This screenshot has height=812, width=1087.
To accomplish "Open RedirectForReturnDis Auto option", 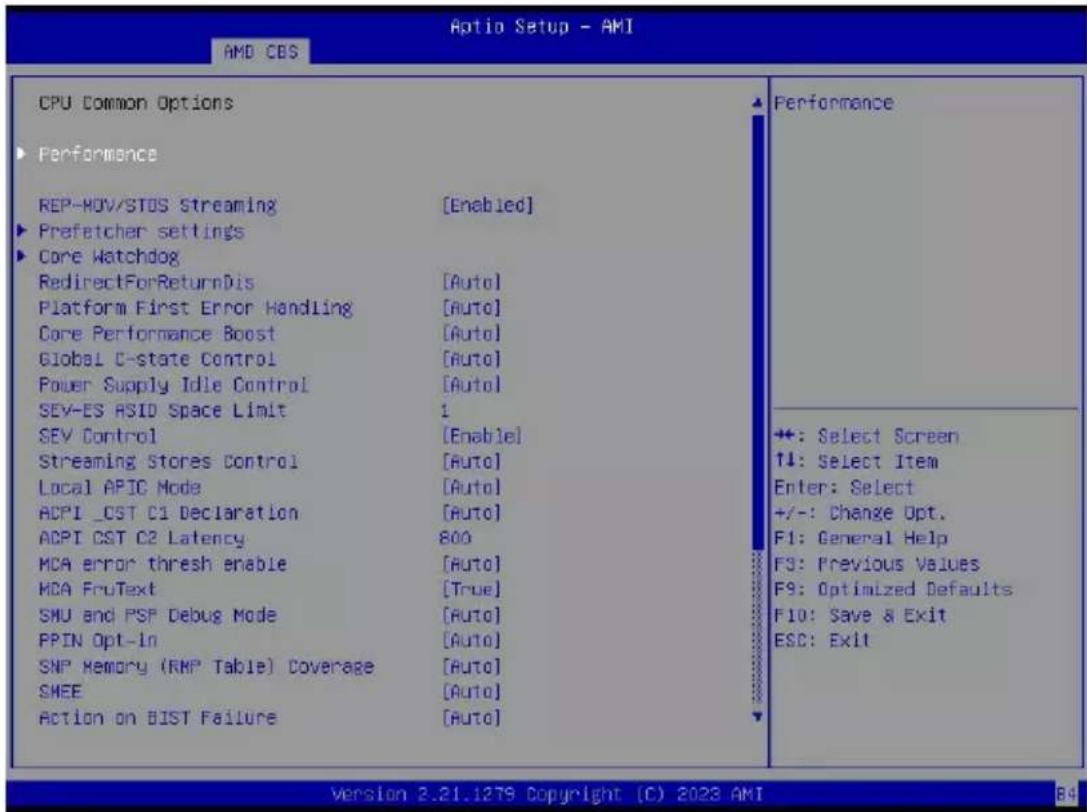I will pos(471,282).
